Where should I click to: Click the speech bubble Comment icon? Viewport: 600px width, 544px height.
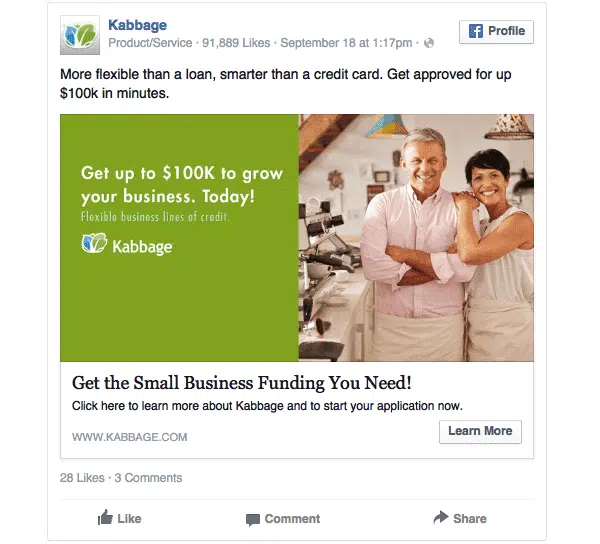tap(253, 520)
